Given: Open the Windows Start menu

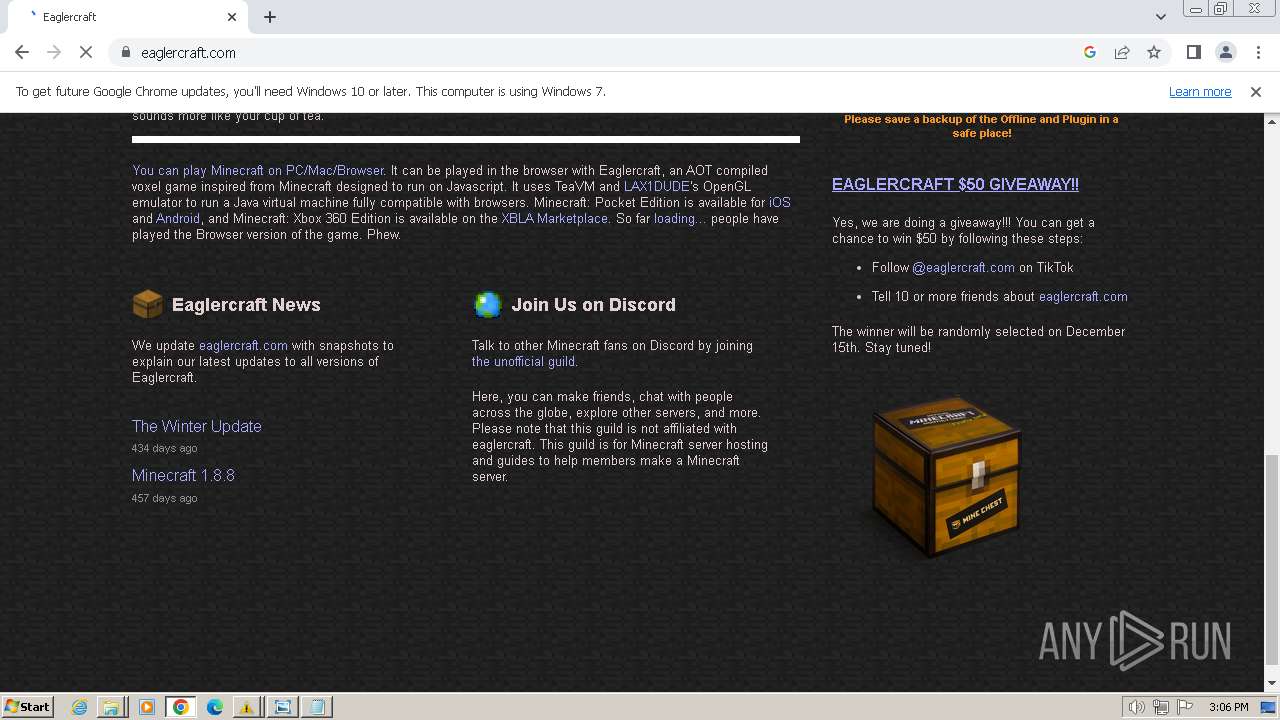Looking at the screenshot, I should [x=27, y=706].
